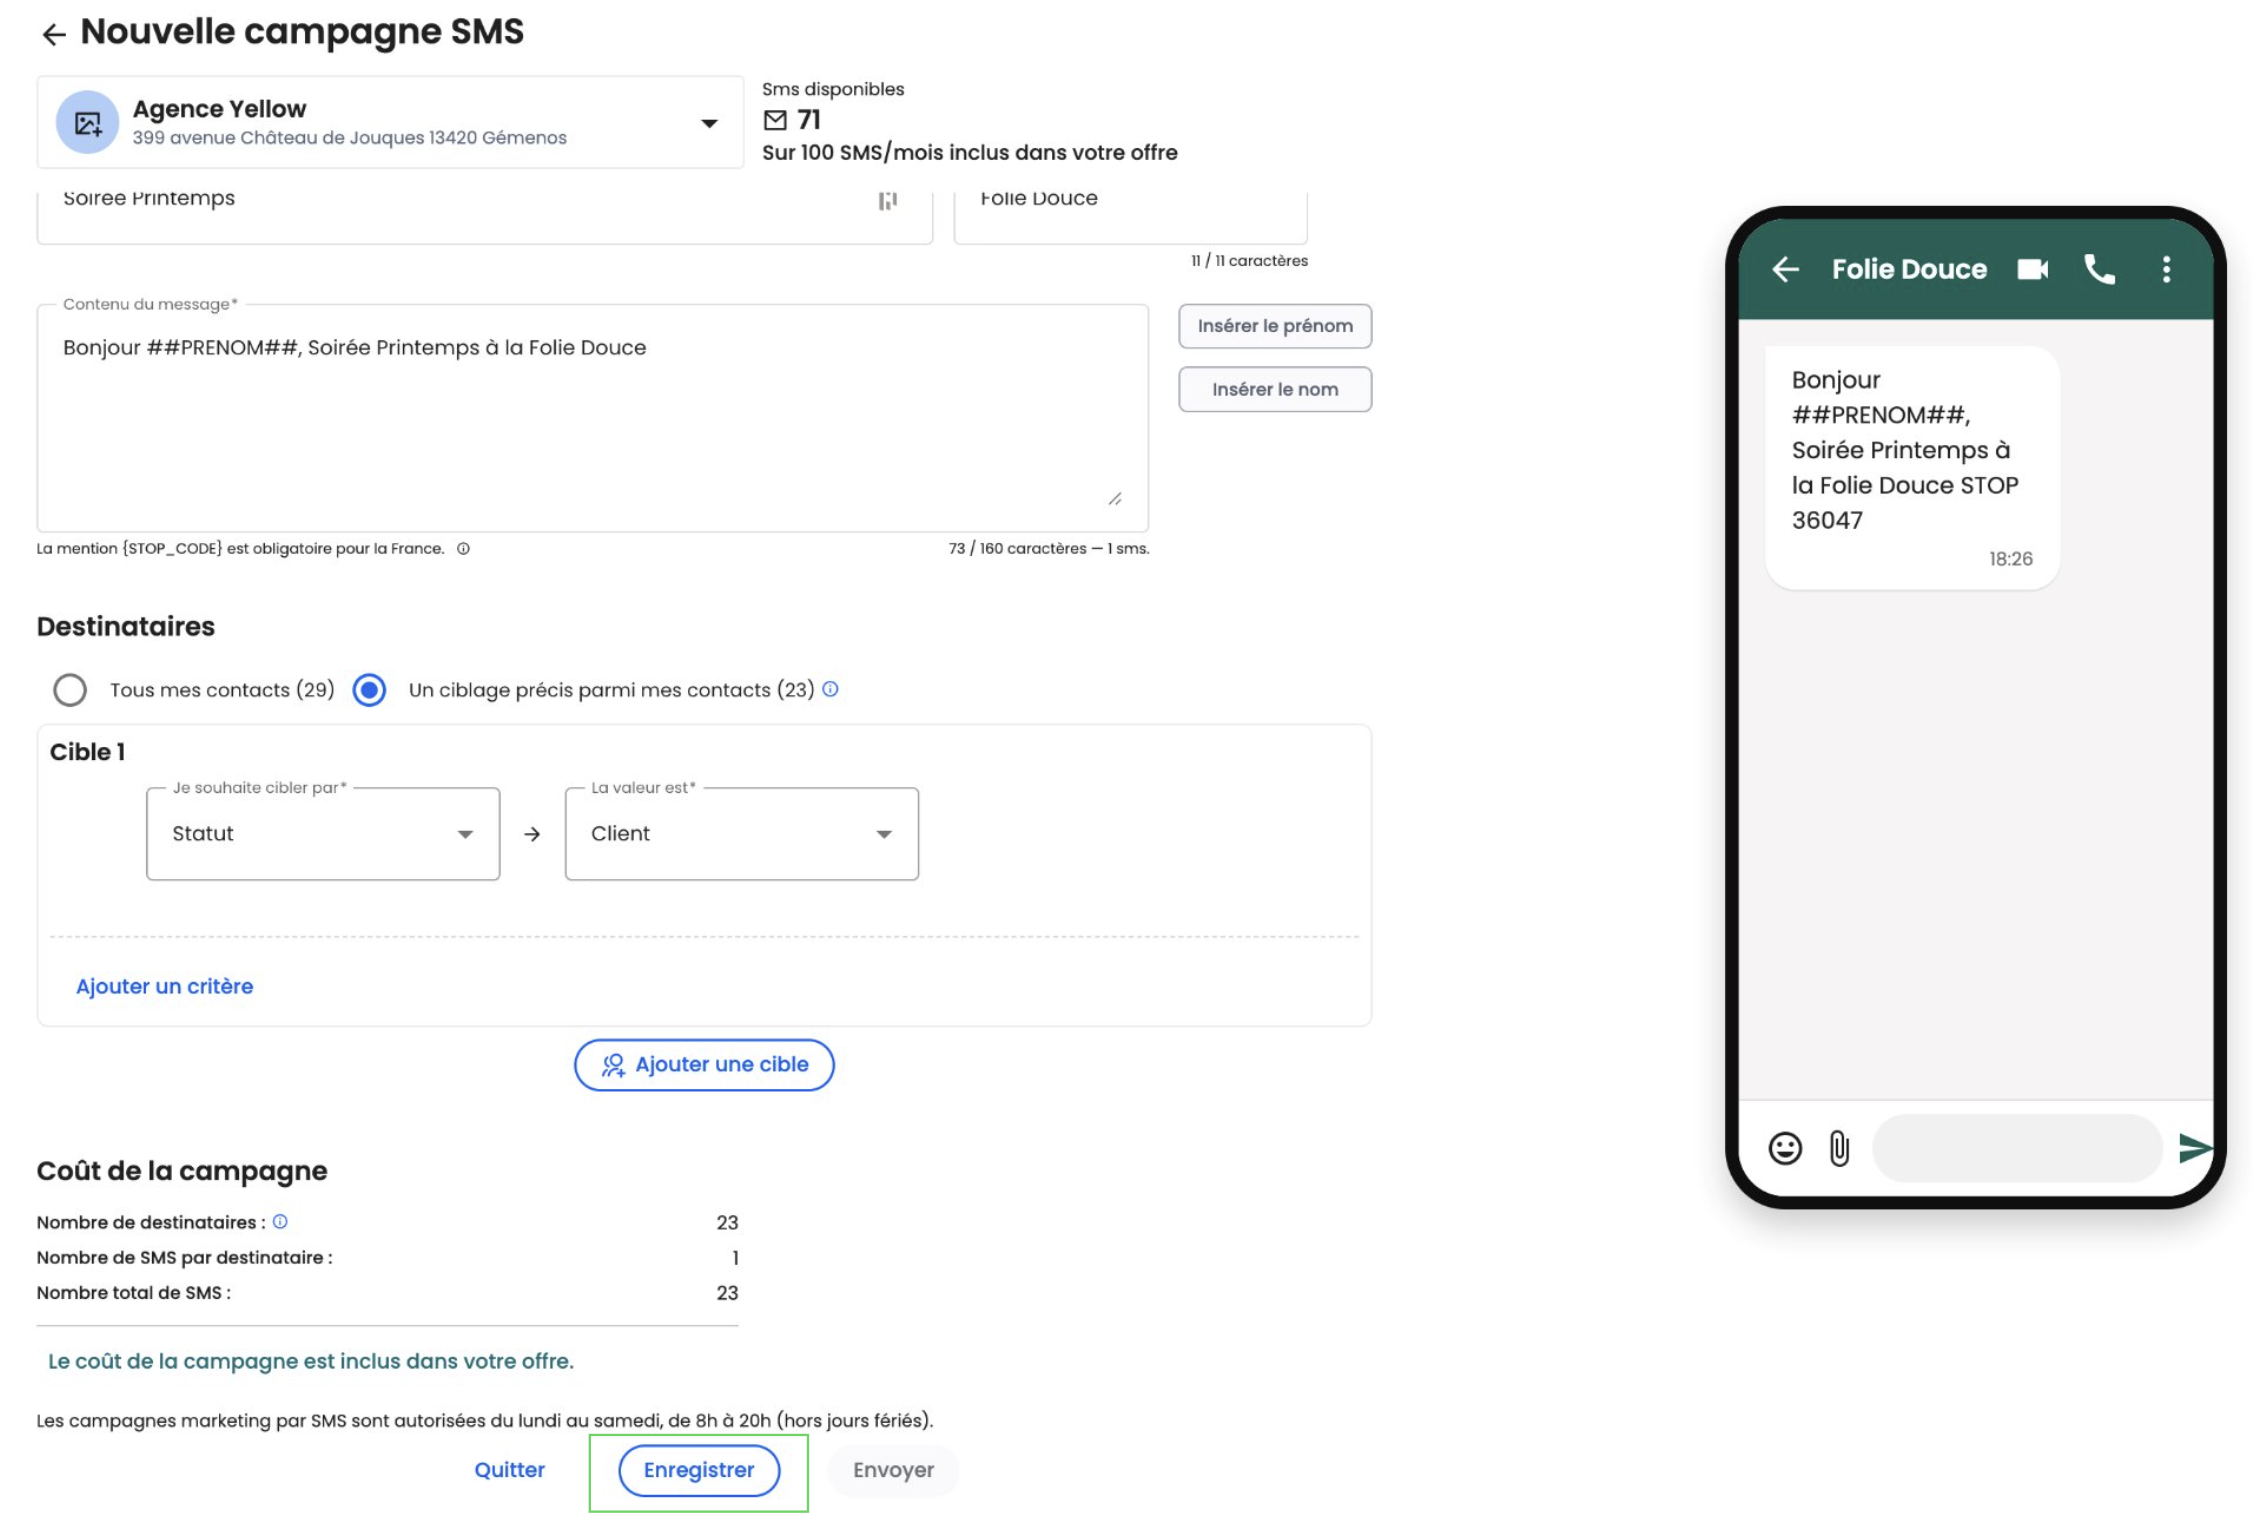Click the Enregistrer button
Viewport: 2252px width, 1526px height.
click(x=699, y=1470)
